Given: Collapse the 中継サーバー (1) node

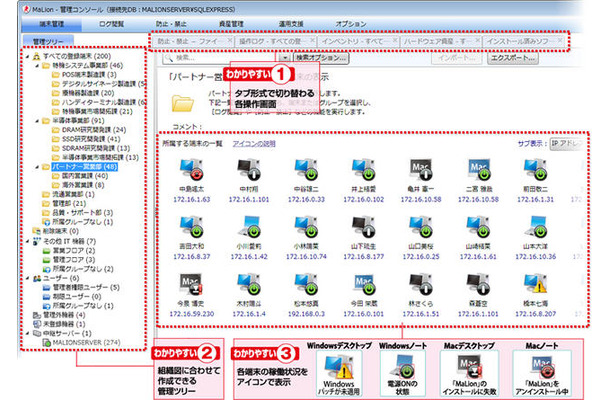Looking at the screenshot, I should 28,333.
